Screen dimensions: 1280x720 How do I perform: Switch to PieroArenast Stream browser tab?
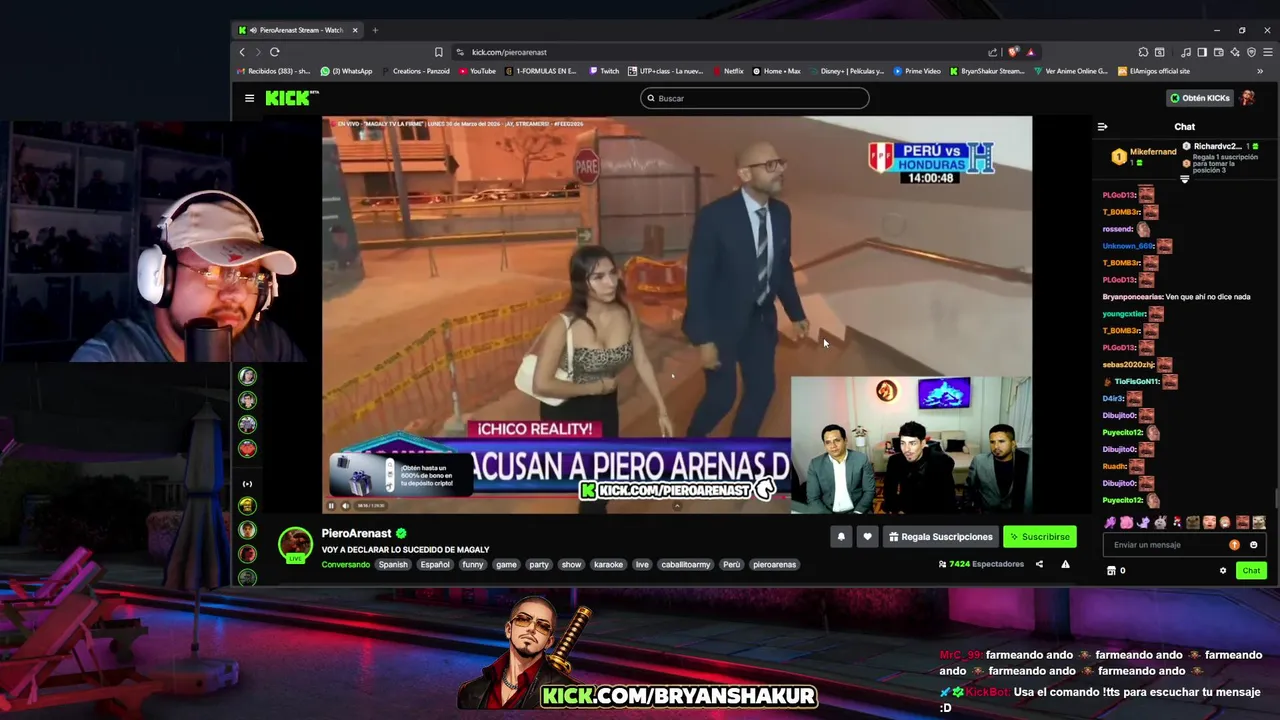pyautogui.click(x=298, y=30)
